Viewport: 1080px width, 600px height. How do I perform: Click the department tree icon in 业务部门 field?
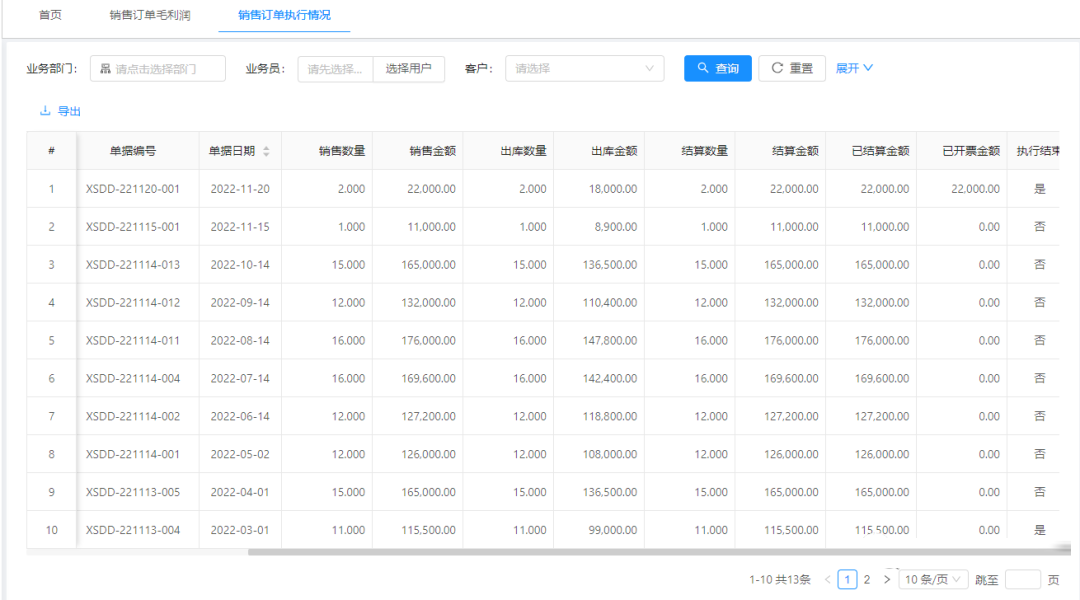pyautogui.click(x=105, y=69)
